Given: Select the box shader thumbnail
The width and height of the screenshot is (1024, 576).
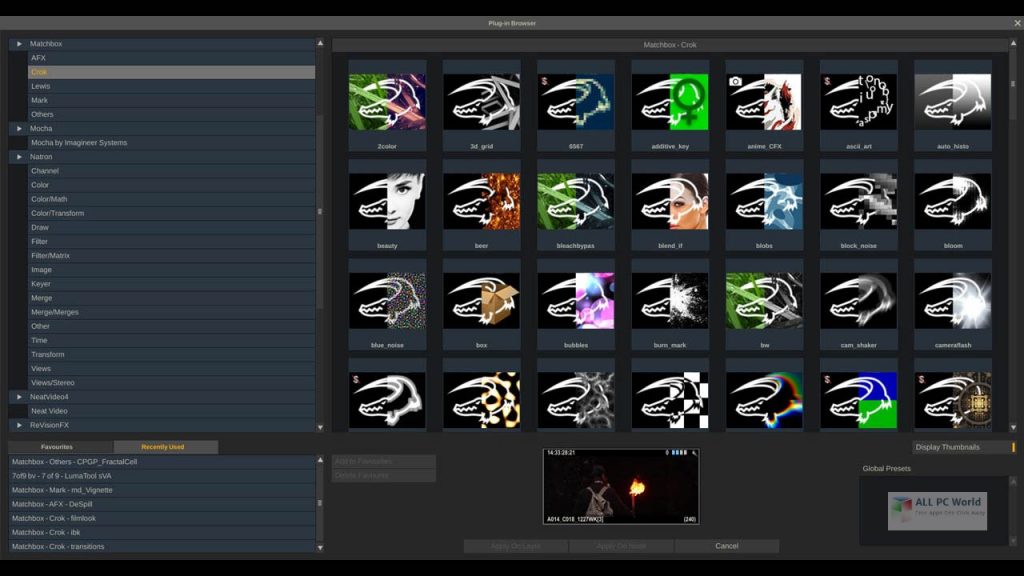Looking at the screenshot, I should pyautogui.click(x=481, y=300).
